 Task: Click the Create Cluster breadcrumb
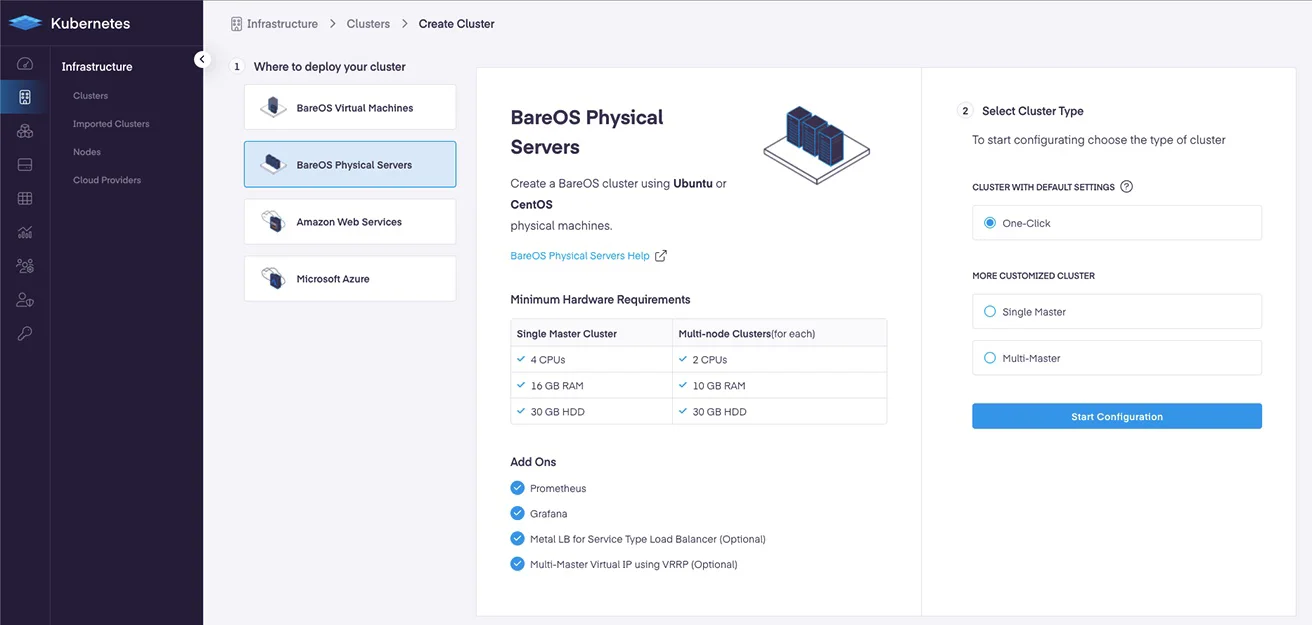point(457,23)
